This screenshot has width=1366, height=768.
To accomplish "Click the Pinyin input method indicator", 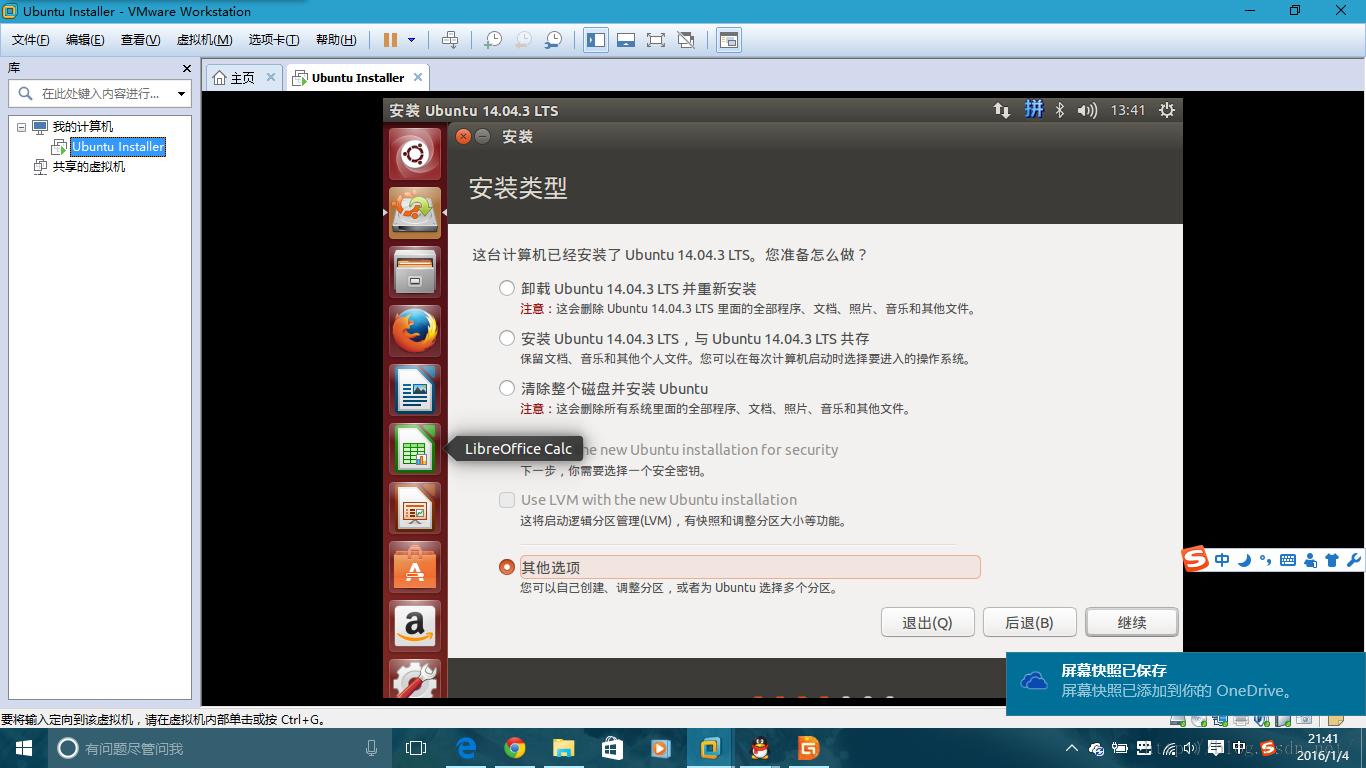I will [x=1033, y=109].
